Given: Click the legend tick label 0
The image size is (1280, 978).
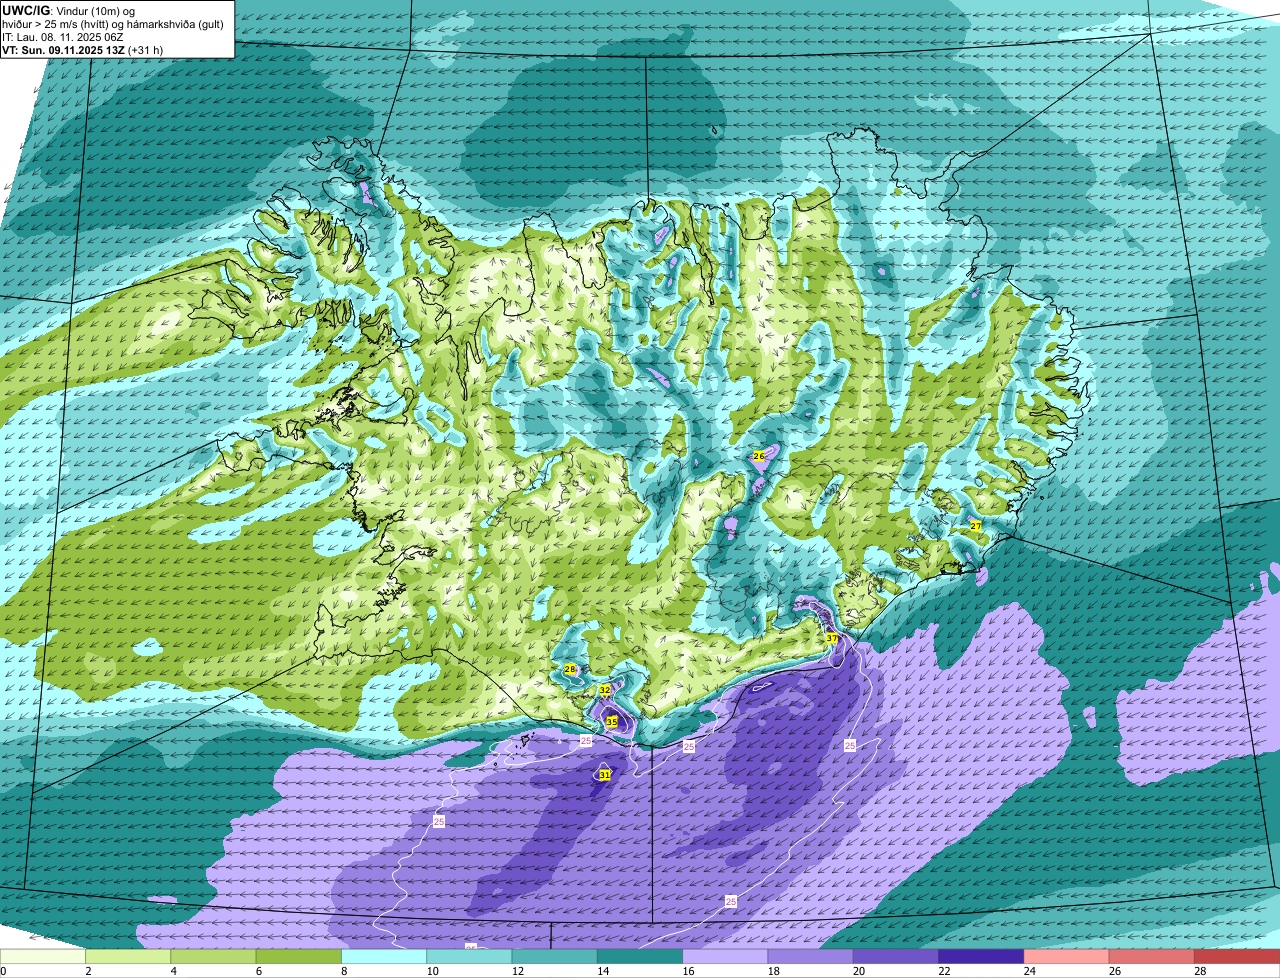Looking at the screenshot, I should tap(3, 971).
